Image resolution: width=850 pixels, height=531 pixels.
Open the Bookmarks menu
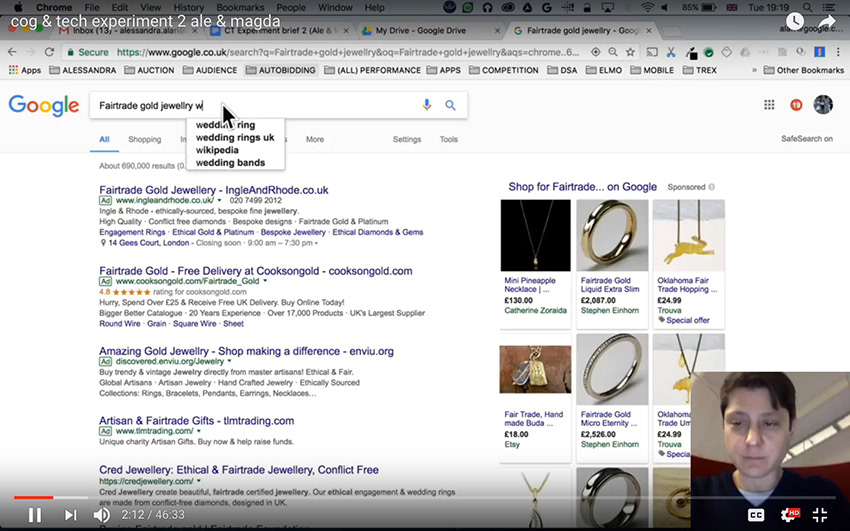point(240,8)
